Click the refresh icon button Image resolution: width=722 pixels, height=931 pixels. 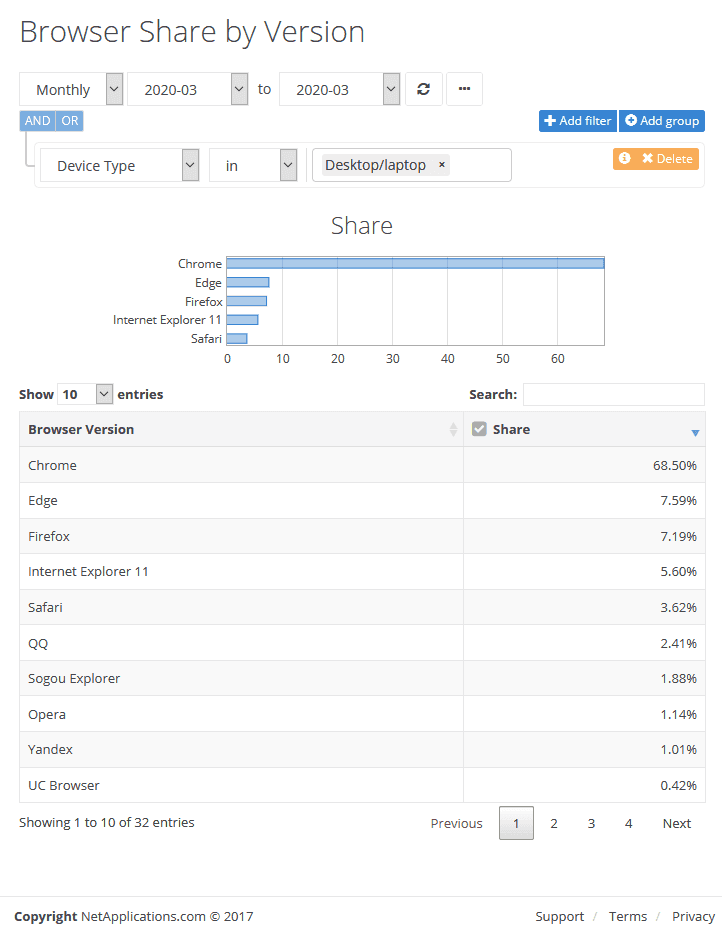point(424,89)
